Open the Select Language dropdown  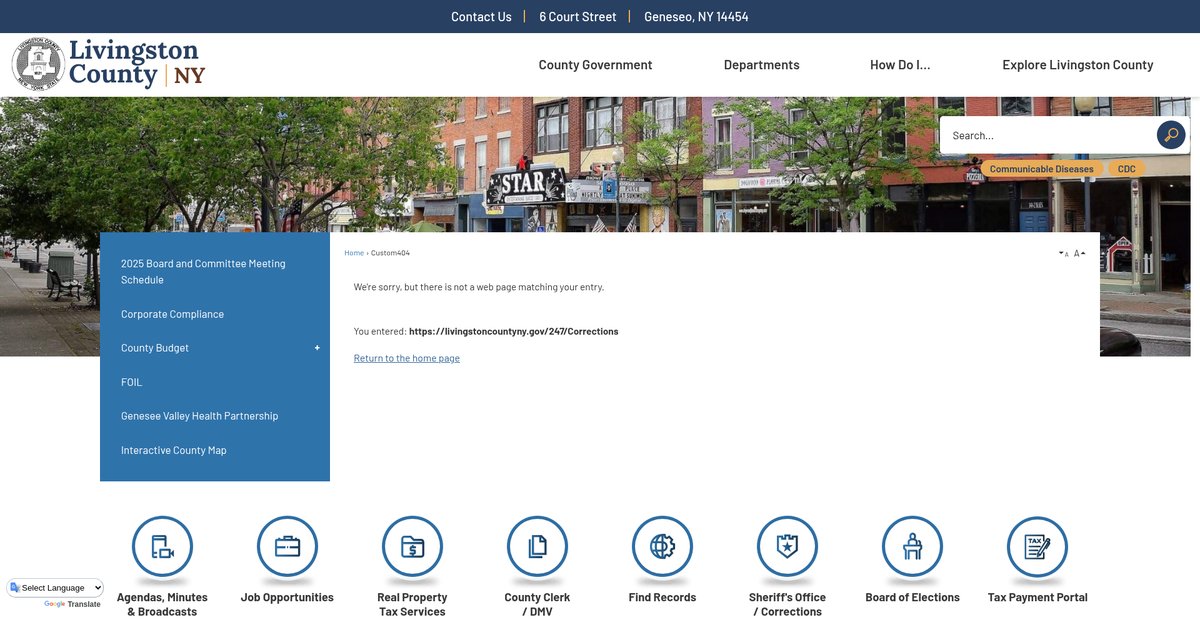[x=55, y=588]
